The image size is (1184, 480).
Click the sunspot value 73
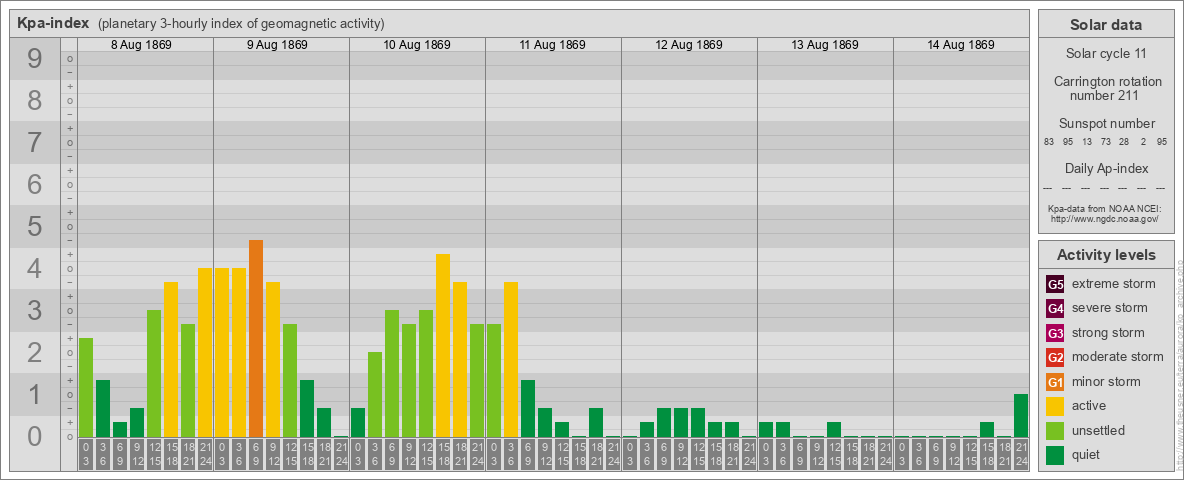tap(1105, 142)
